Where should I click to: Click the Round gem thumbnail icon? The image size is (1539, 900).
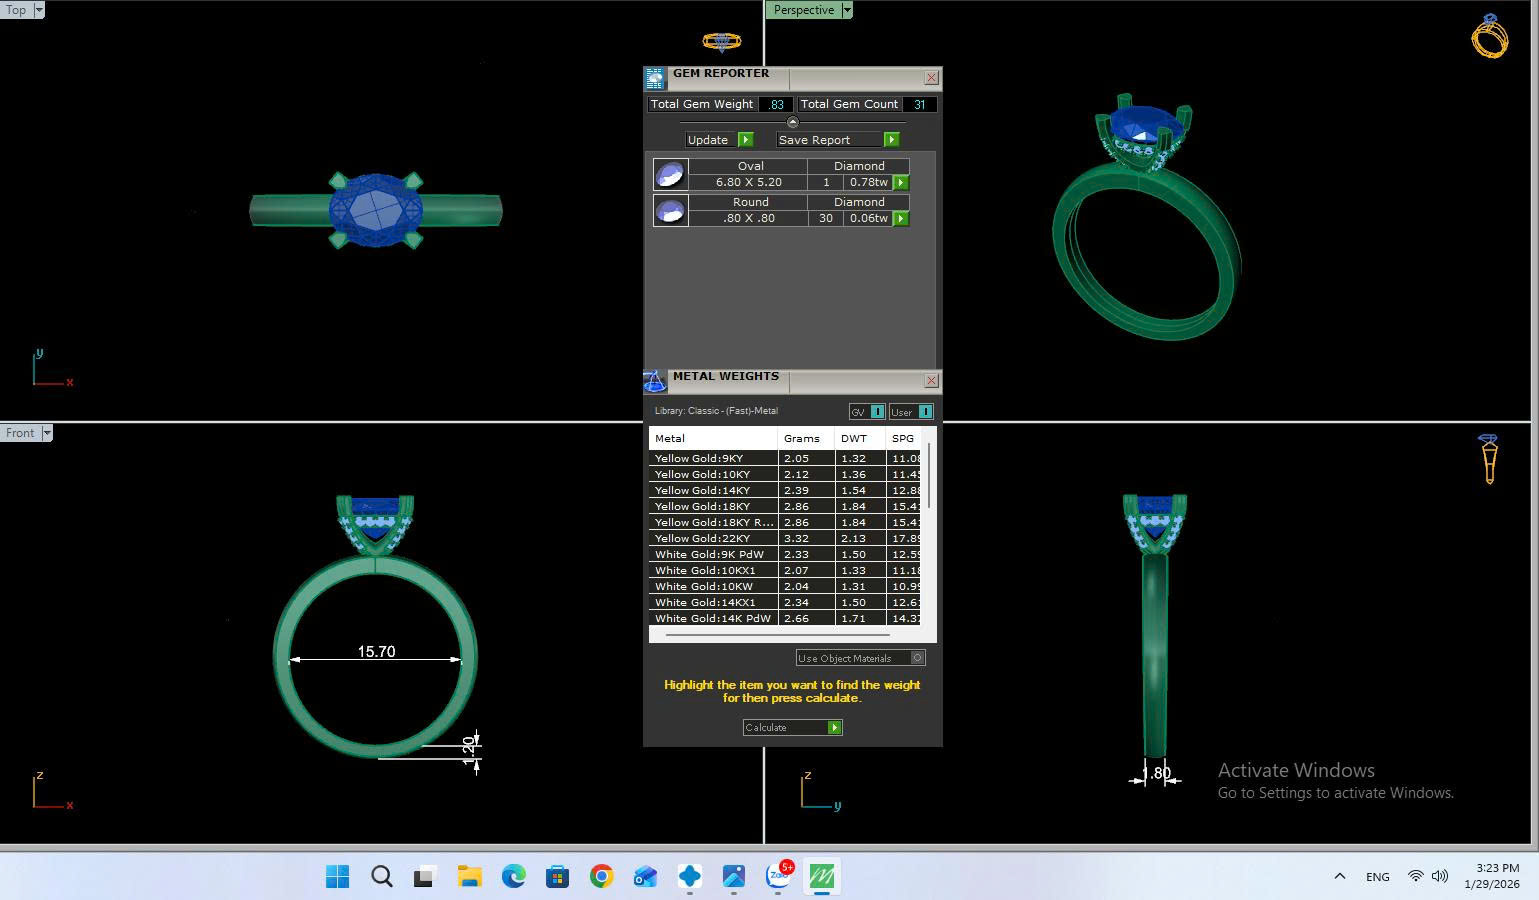coord(670,210)
